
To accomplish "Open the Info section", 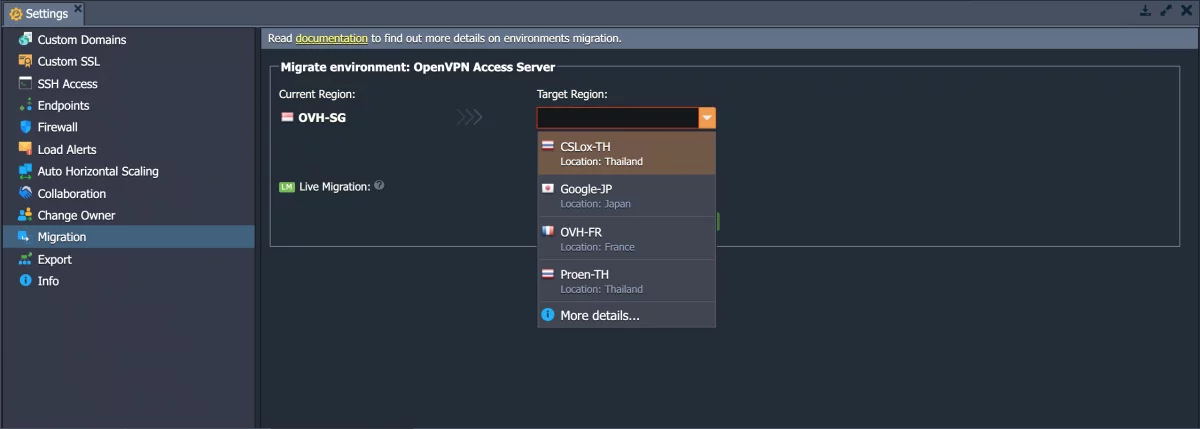I will tap(128, 282).
